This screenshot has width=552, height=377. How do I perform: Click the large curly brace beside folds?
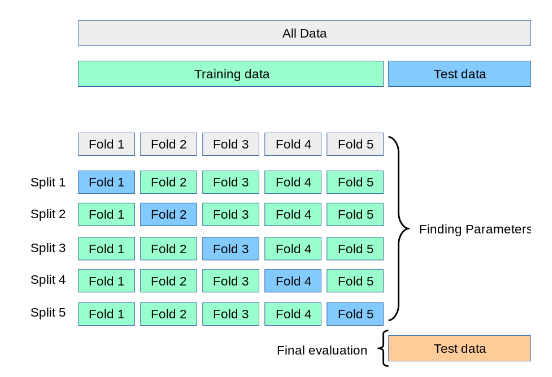(x=399, y=228)
